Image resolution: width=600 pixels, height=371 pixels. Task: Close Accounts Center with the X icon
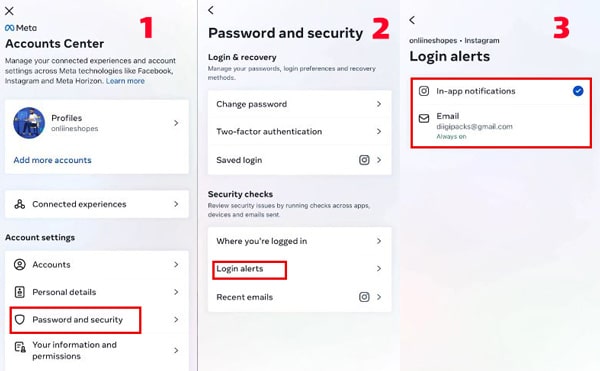tap(9, 11)
